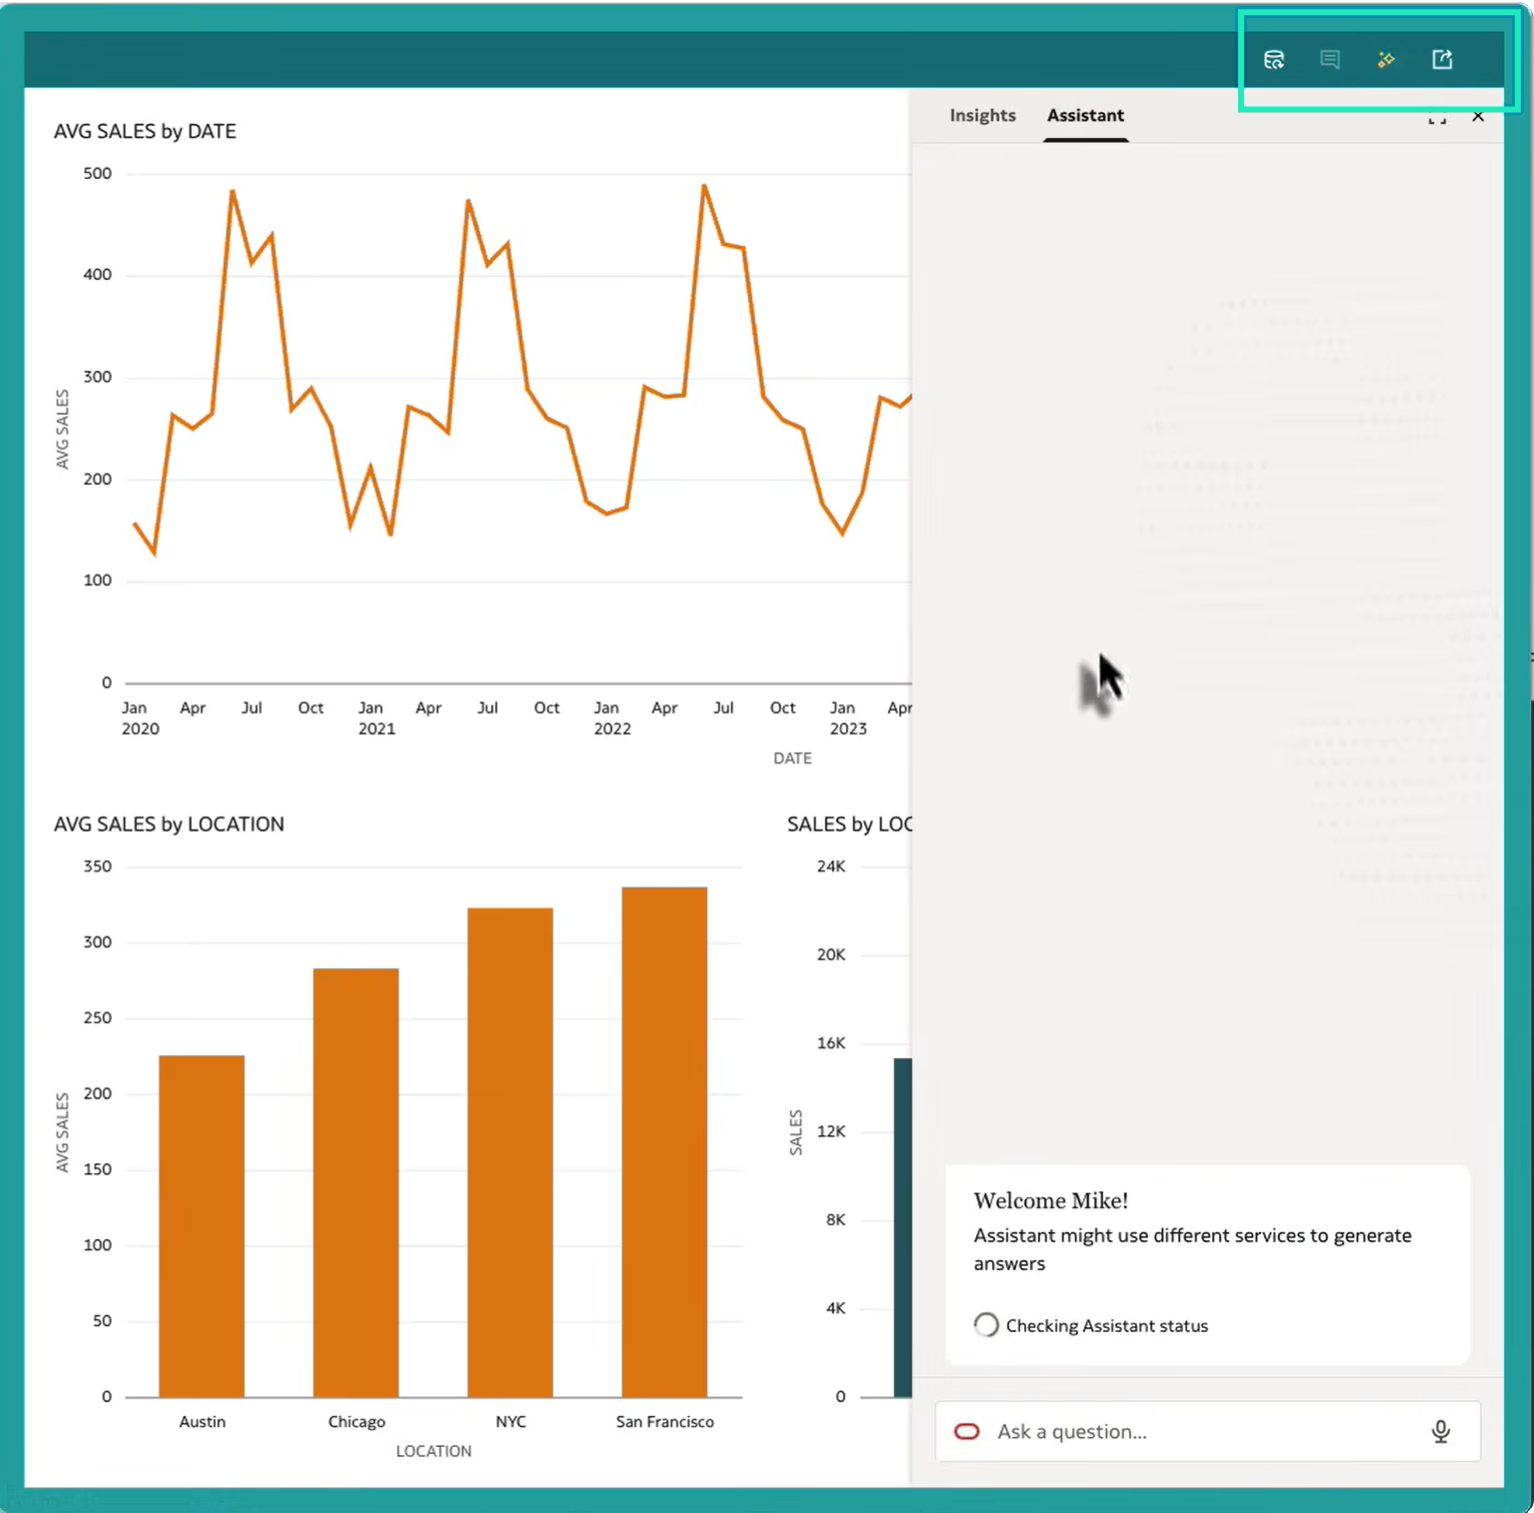Image resolution: width=1534 pixels, height=1513 pixels.
Task: Click the Welcome Mike! heading
Action: point(1051,1200)
